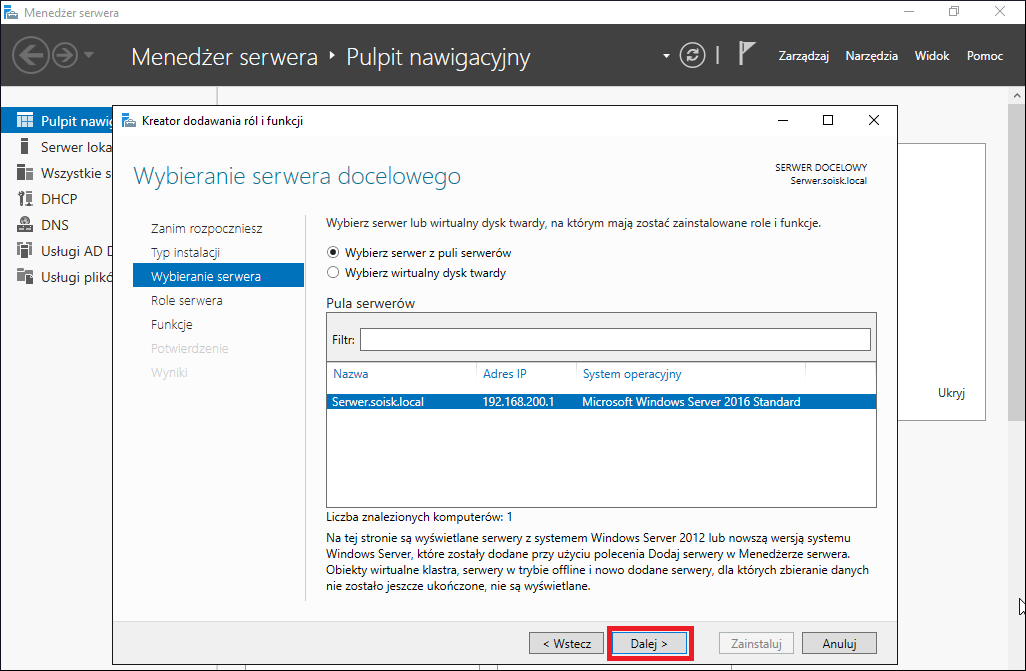Click IP address 192.168.200.1 cell
The width and height of the screenshot is (1026, 671).
pyautogui.click(x=518, y=401)
